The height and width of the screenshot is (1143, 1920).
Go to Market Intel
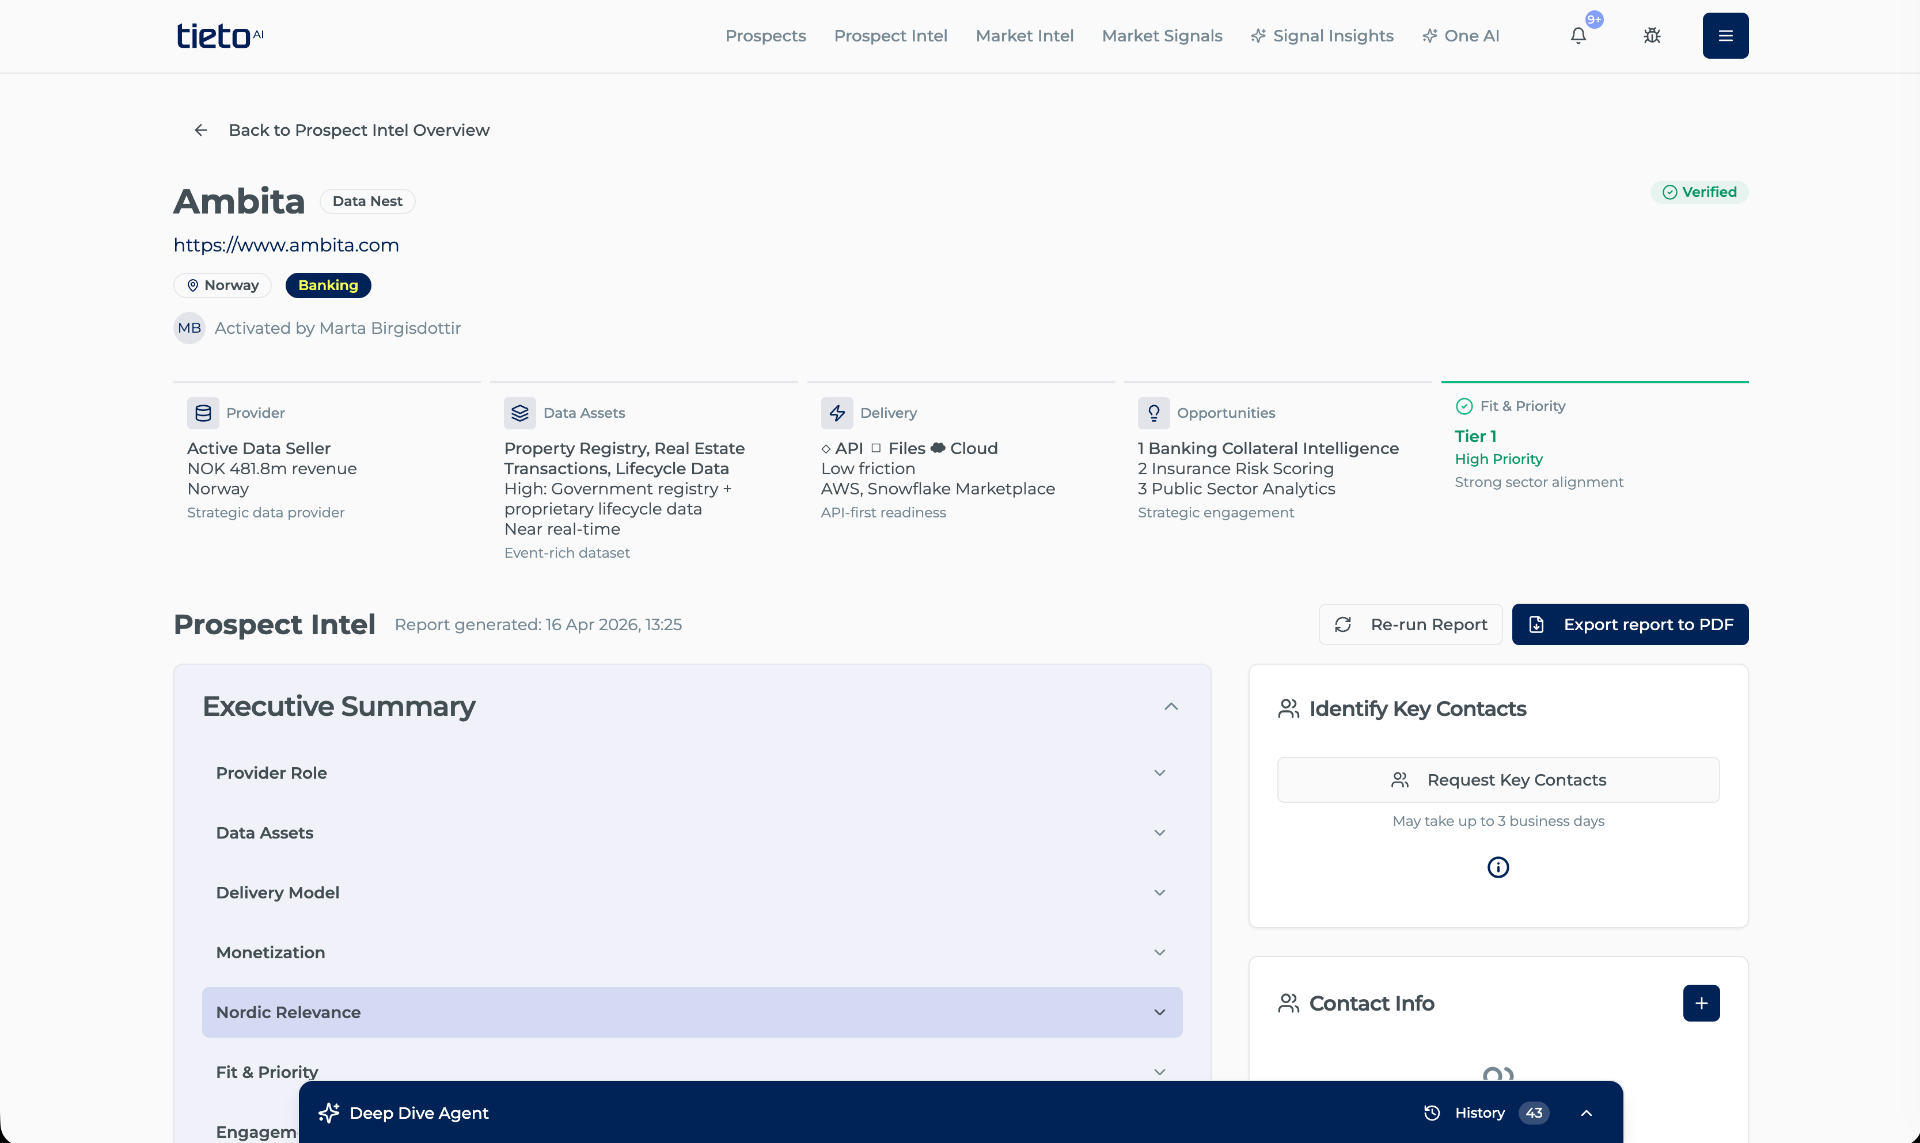[1024, 36]
